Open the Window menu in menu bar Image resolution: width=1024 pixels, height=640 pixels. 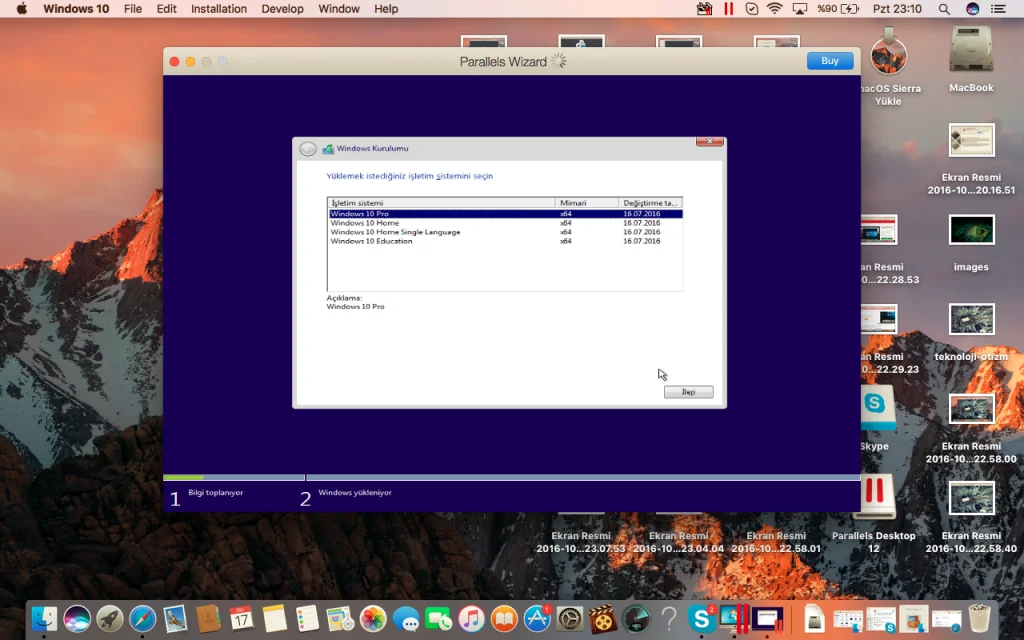[339, 9]
